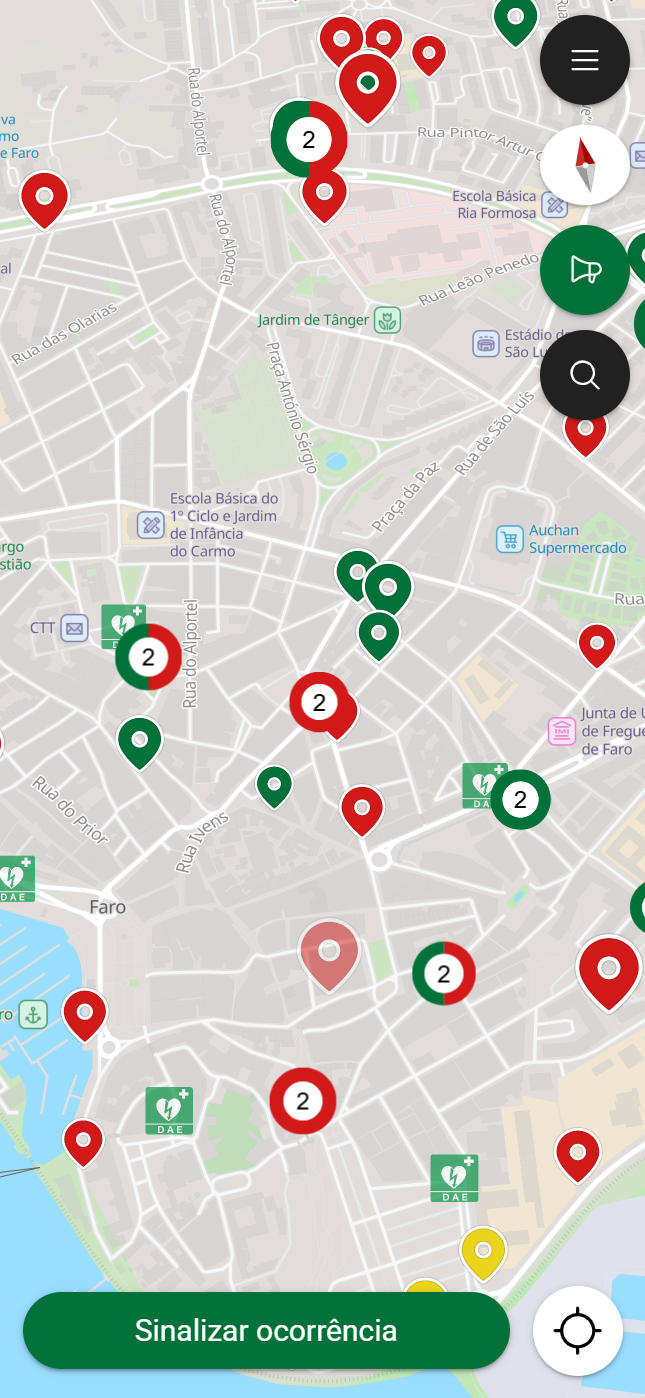Viewport: 645px width, 1398px height.
Task: Select the Escola Básica Ria Formosa icon
Action: tap(555, 206)
